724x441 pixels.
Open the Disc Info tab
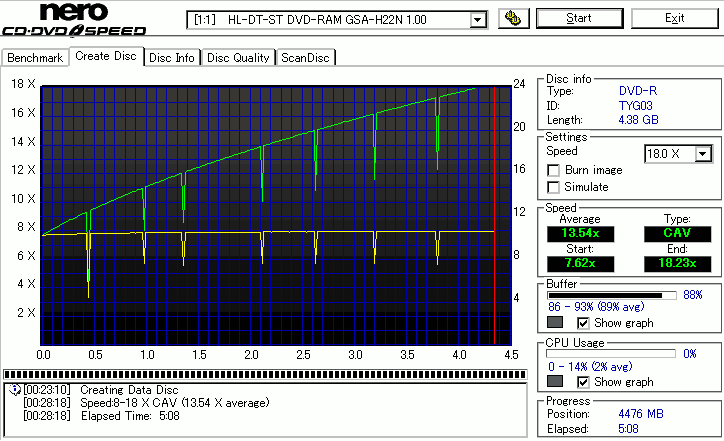click(x=172, y=58)
